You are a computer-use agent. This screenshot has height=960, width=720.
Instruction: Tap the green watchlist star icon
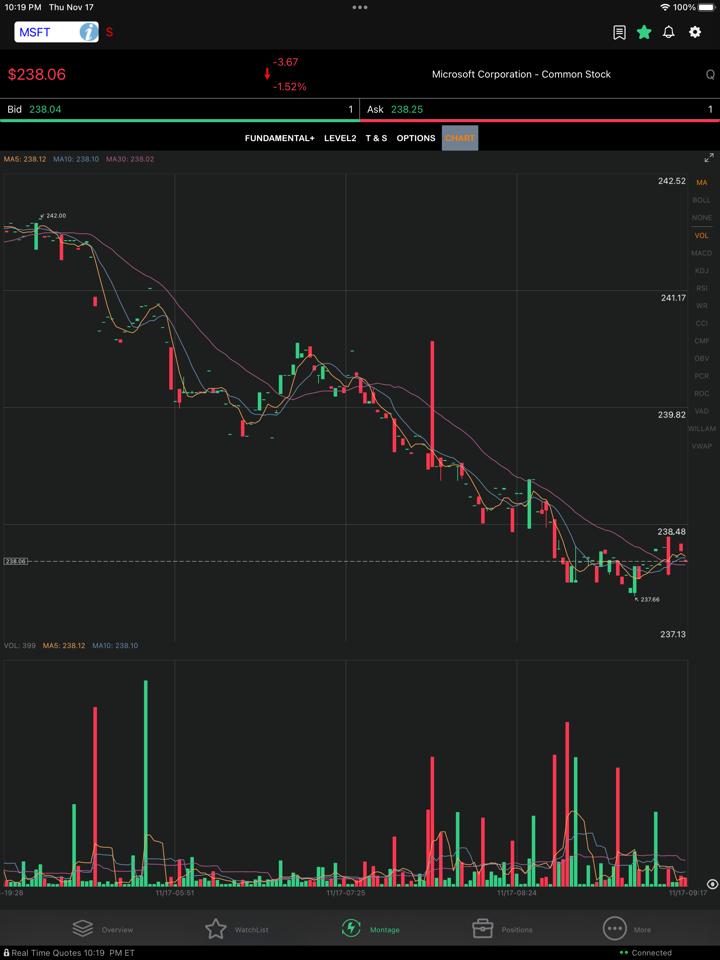(x=644, y=32)
